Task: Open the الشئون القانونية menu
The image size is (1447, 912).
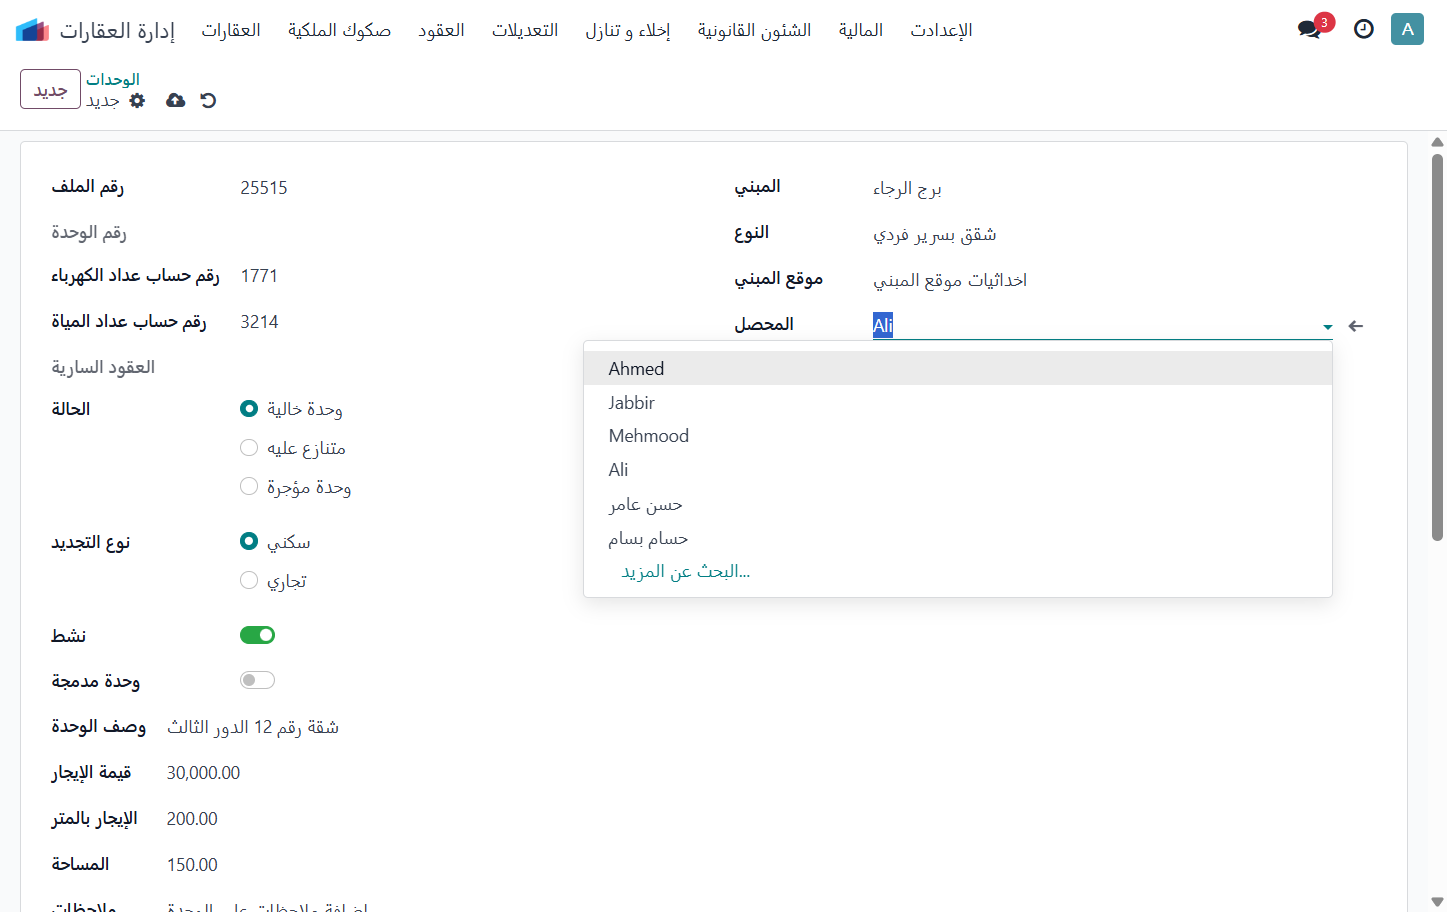Action: click(754, 30)
